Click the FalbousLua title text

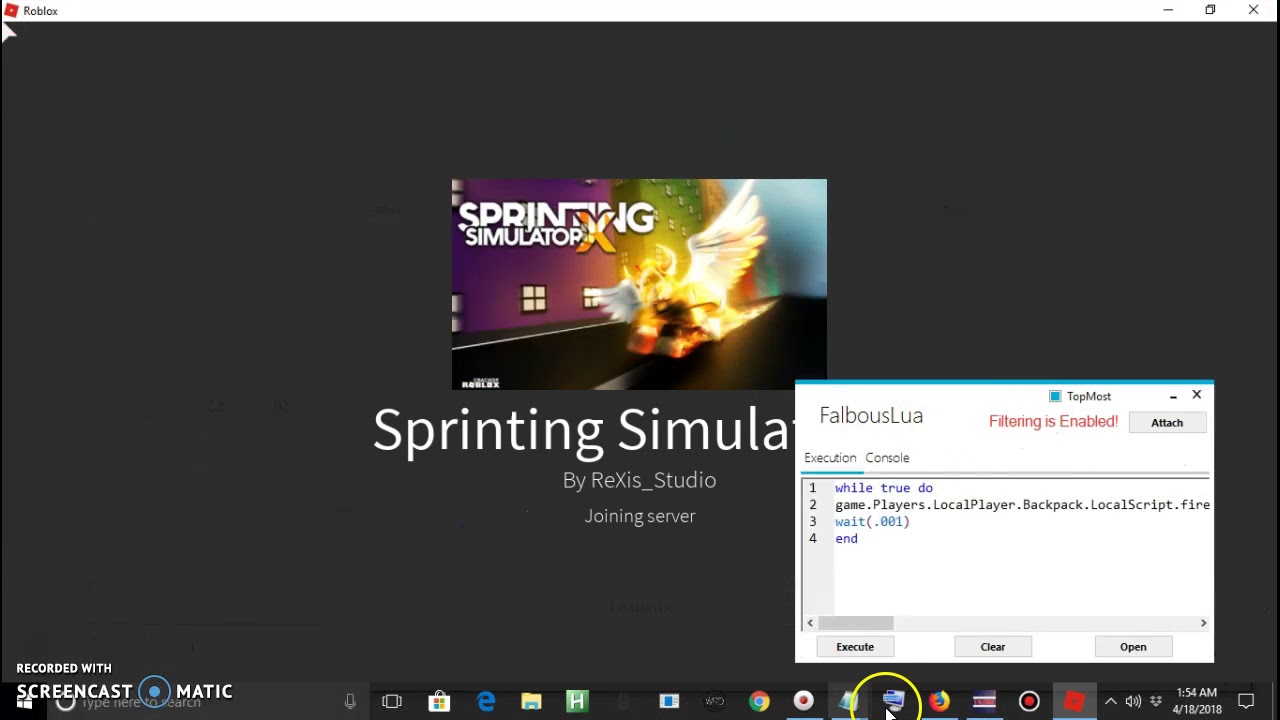(x=871, y=416)
